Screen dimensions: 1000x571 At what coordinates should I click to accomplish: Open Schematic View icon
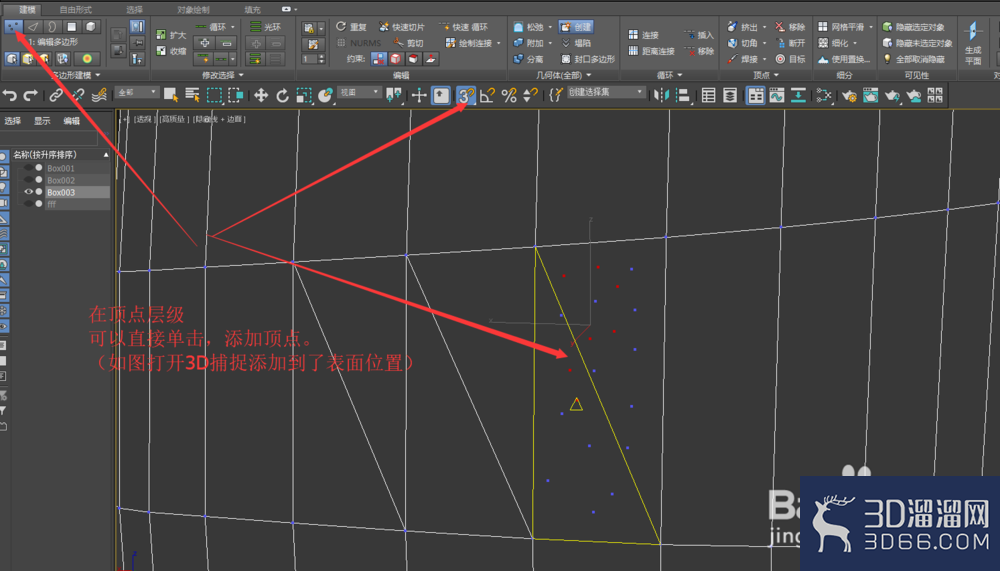pos(798,96)
